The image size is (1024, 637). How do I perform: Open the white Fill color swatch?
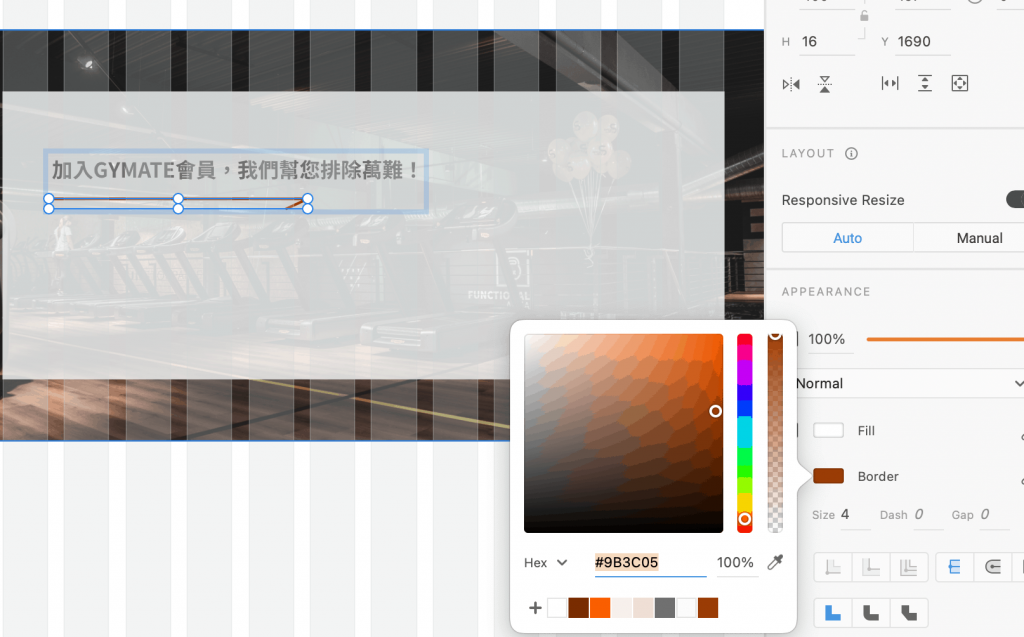[x=828, y=430]
